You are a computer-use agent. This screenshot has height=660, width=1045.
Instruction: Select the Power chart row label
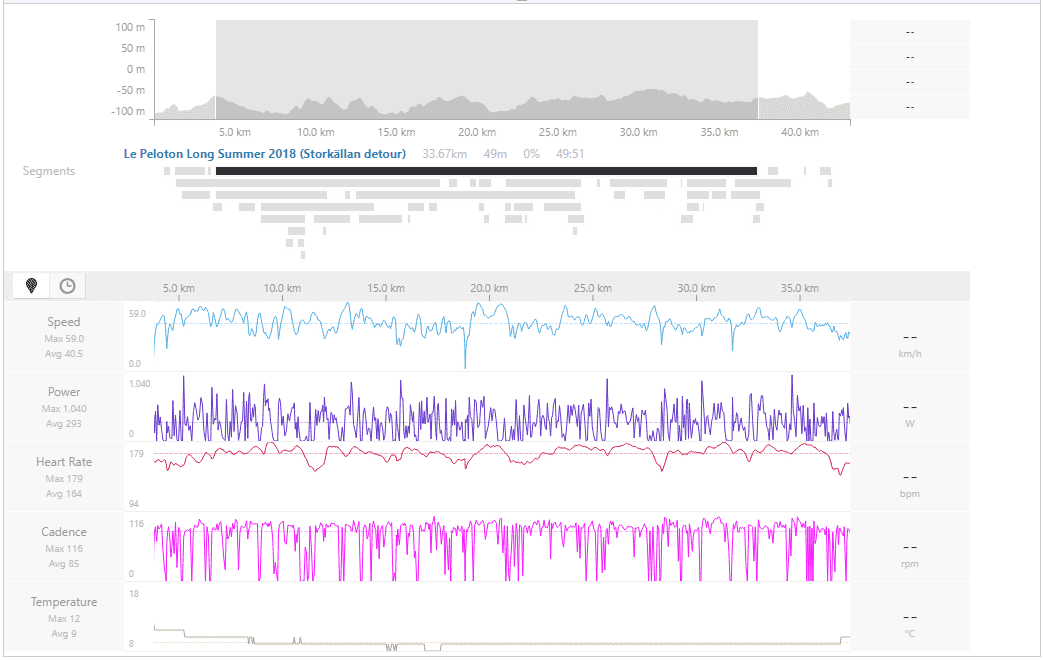coord(64,392)
